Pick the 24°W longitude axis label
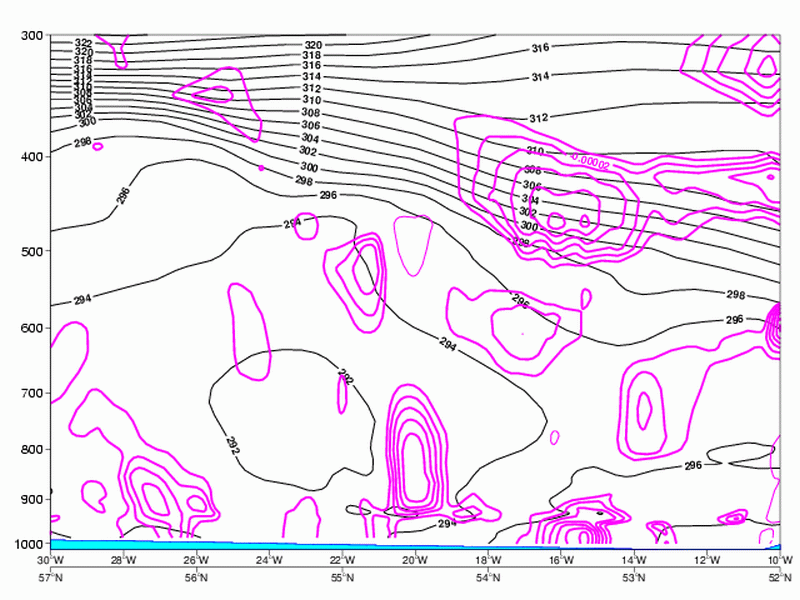The height and width of the screenshot is (600, 800). click(x=269, y=560)
